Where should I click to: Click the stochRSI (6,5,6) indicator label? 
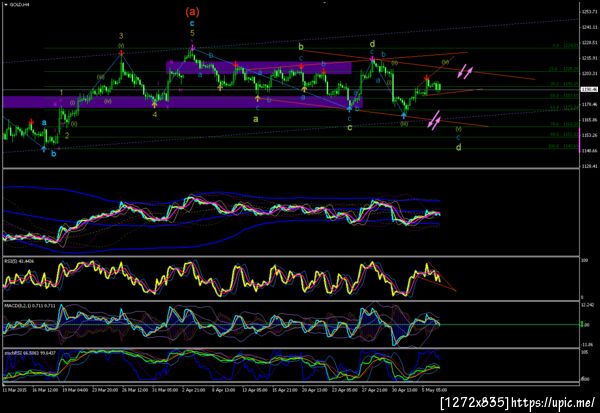pyautogui.click(x=30, y=353)
